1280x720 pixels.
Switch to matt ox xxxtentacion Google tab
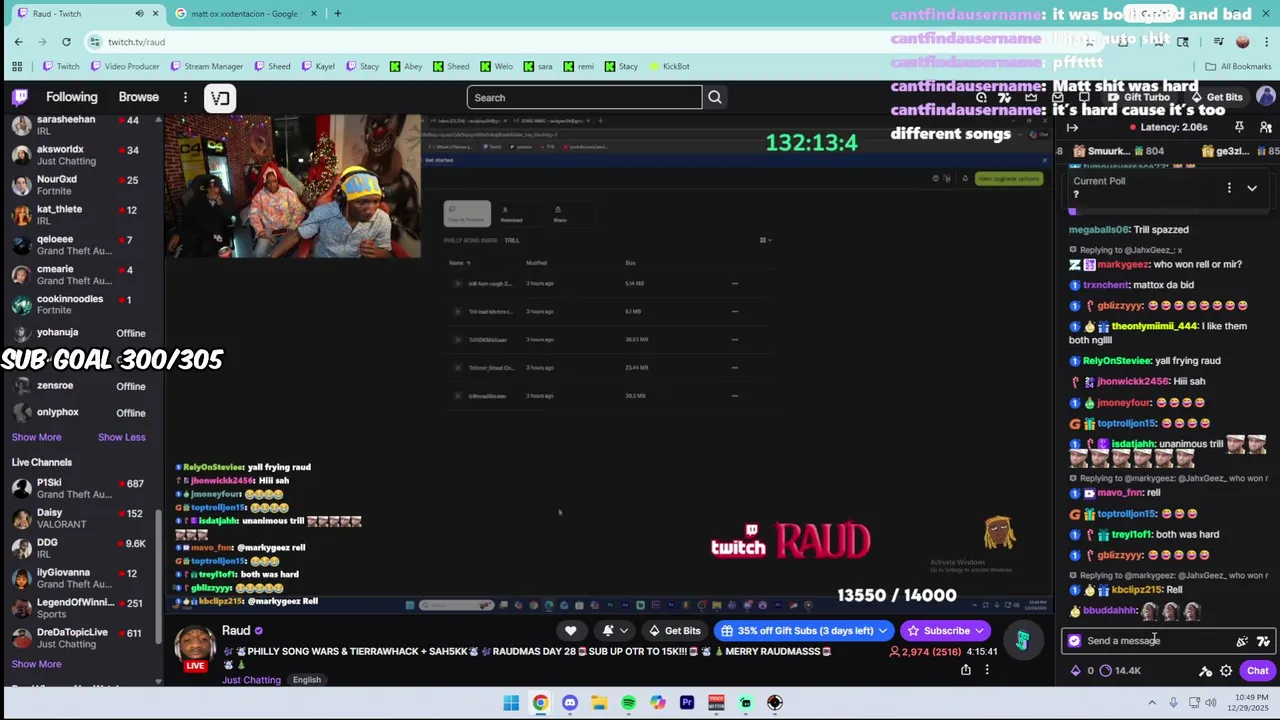245,13
